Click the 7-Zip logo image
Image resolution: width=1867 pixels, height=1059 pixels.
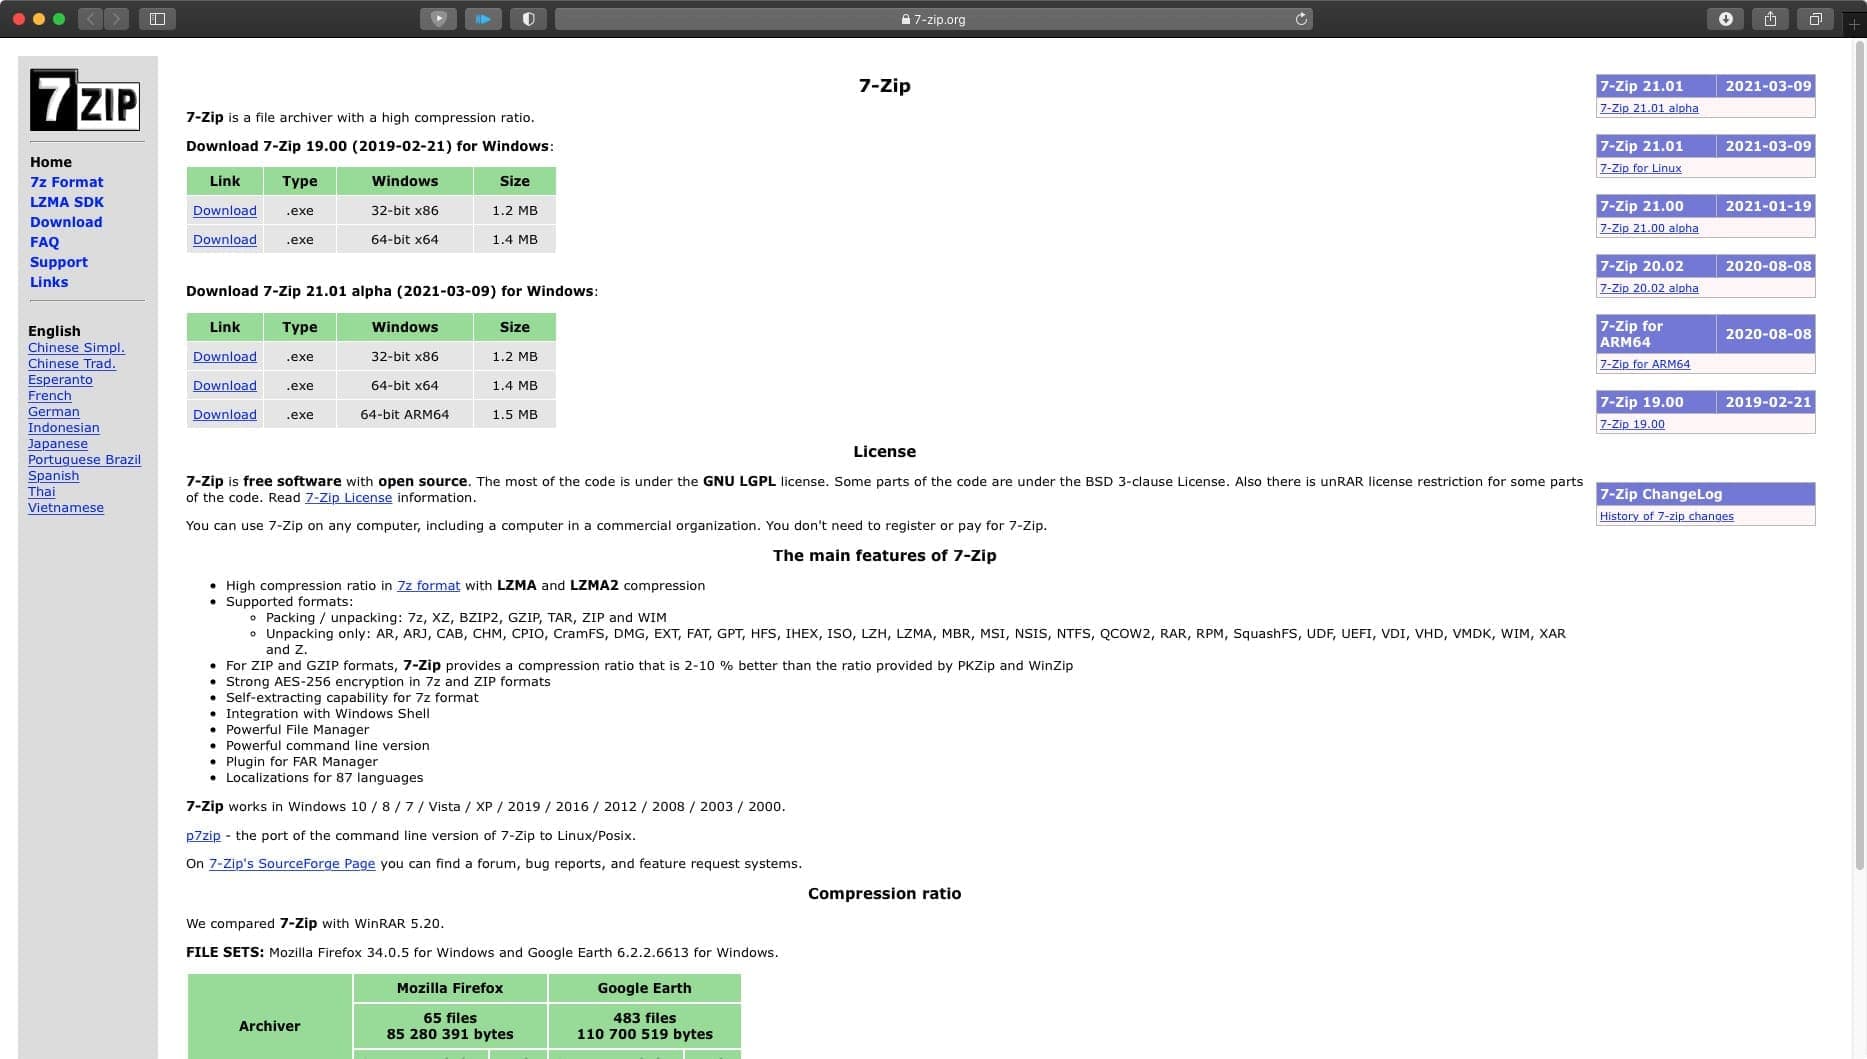tap(85, 100)
